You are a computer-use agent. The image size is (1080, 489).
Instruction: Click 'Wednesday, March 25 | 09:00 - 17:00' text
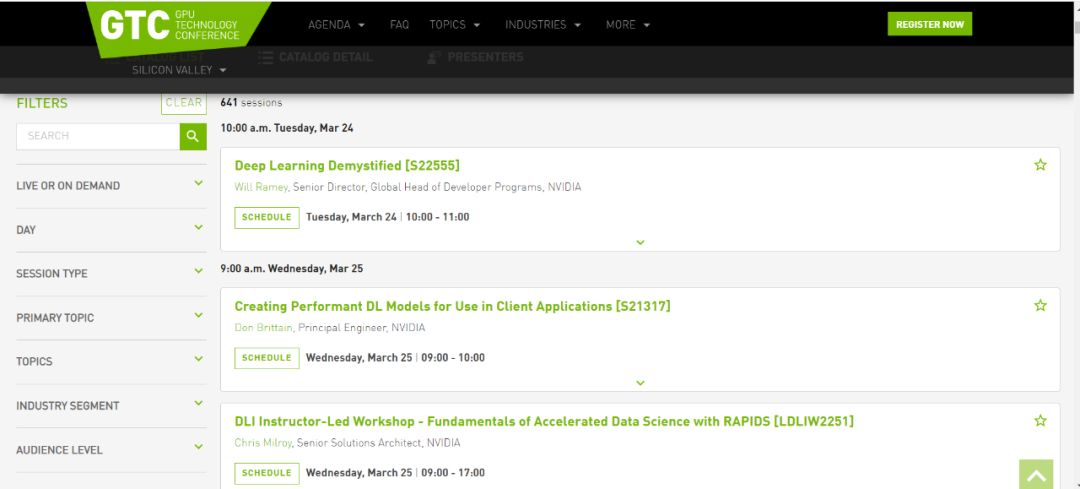pos(395,472)
